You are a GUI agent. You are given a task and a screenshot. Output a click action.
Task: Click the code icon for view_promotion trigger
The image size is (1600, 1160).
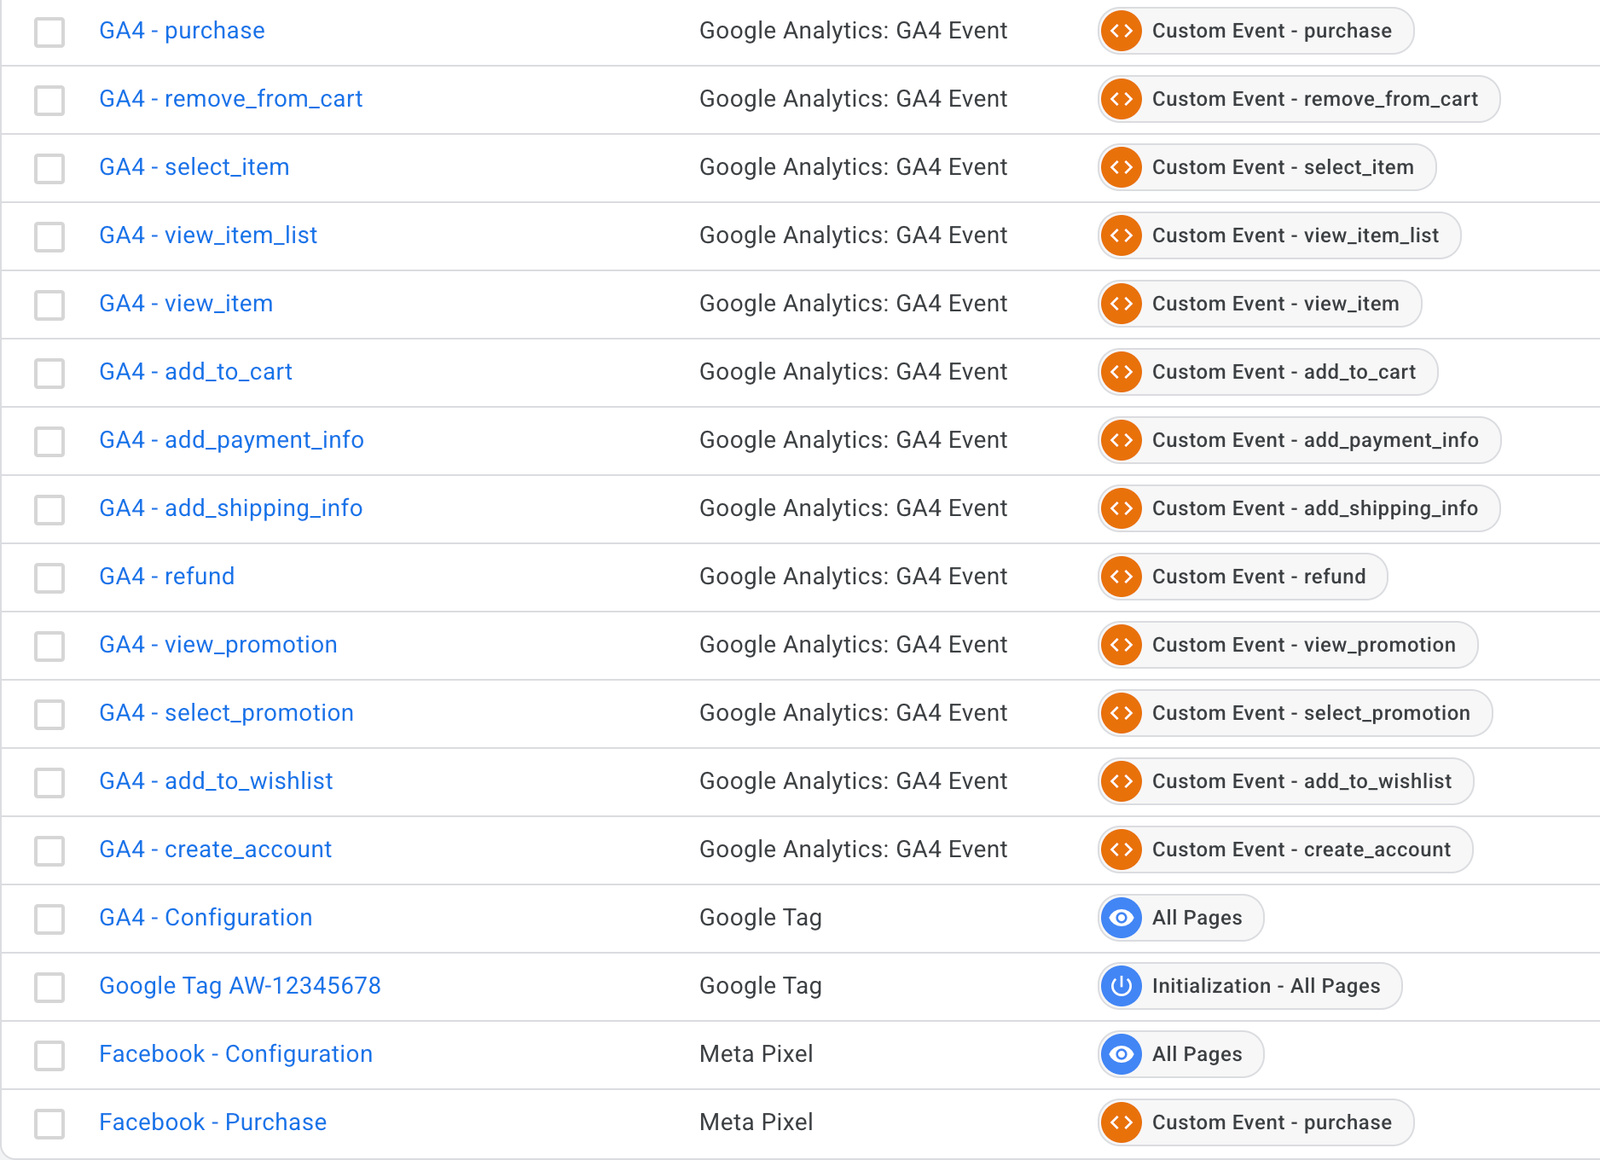click(1122, 645)
